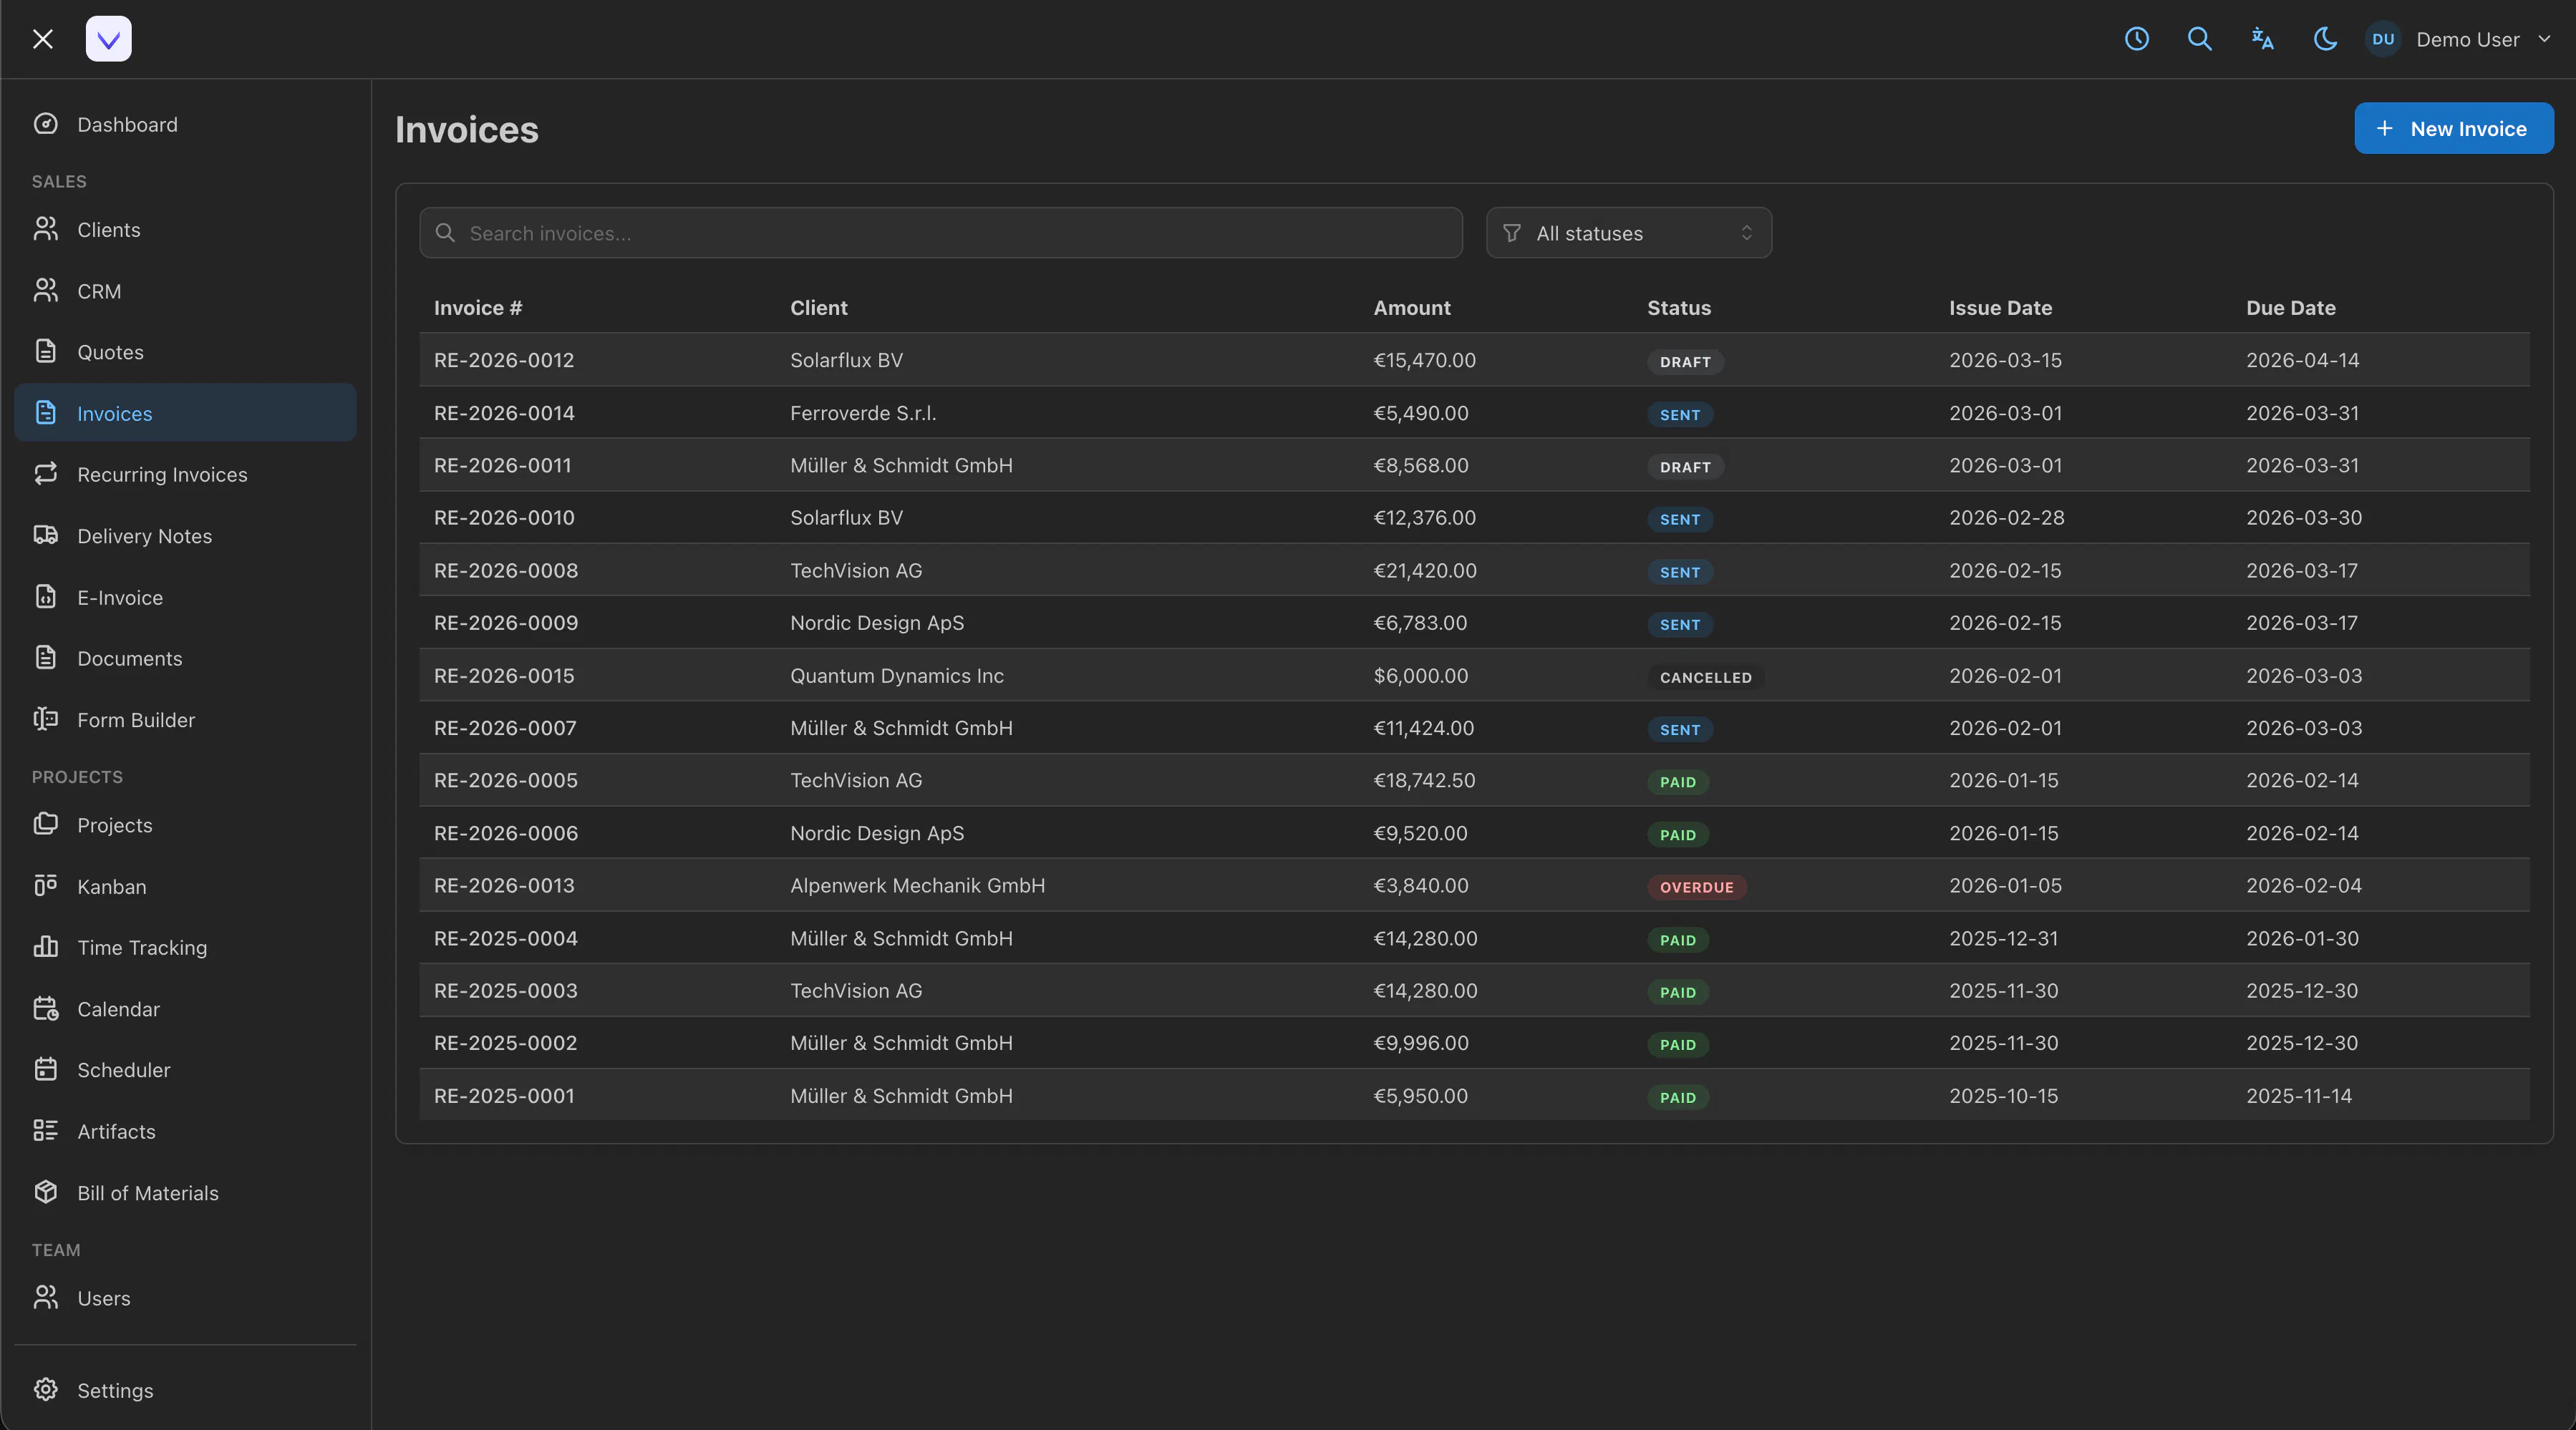The width and height of the screenshot is (2576, 1430).
Task: Open Clients from the sidebar
Action: (x=185, y=230)
